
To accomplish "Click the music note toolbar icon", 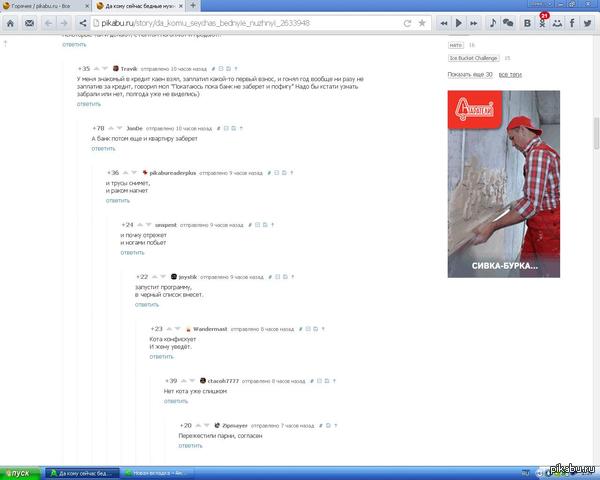I will [x=492, y=23].
